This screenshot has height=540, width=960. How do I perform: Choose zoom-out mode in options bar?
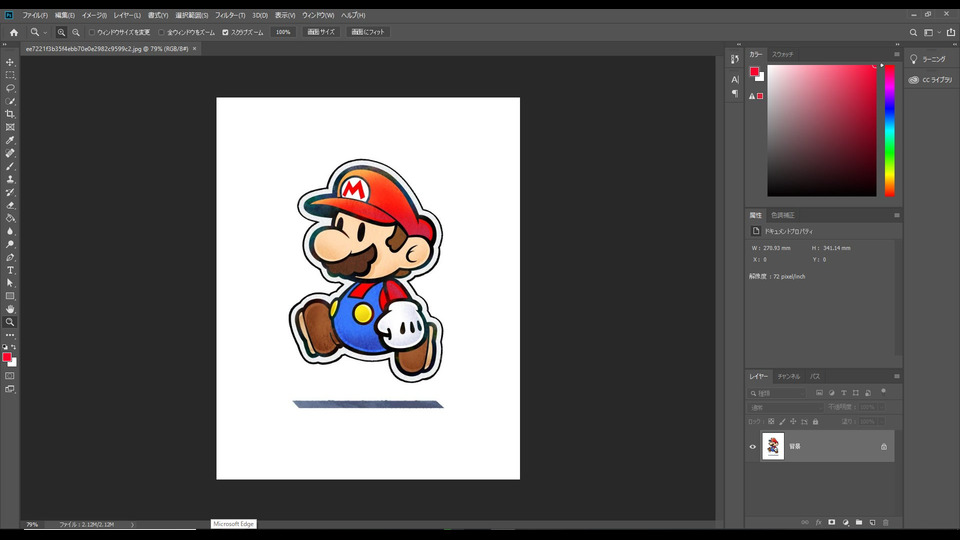point(76,32)
